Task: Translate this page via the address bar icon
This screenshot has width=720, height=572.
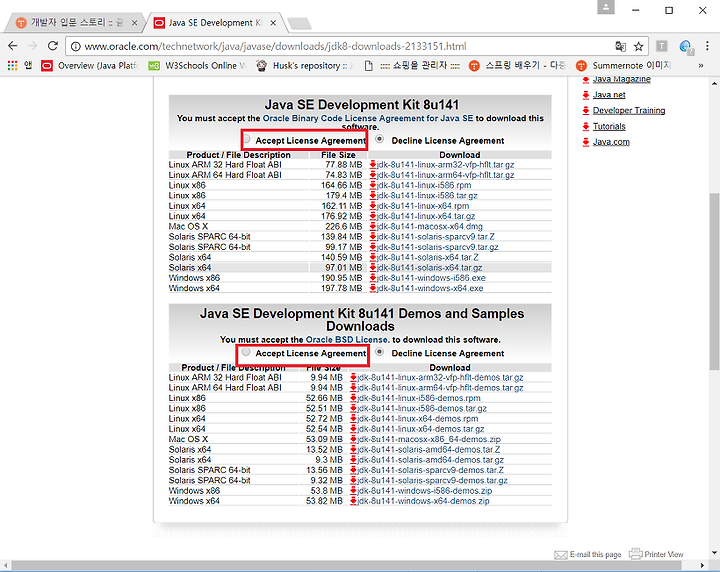Action: [x=620, y=46]
